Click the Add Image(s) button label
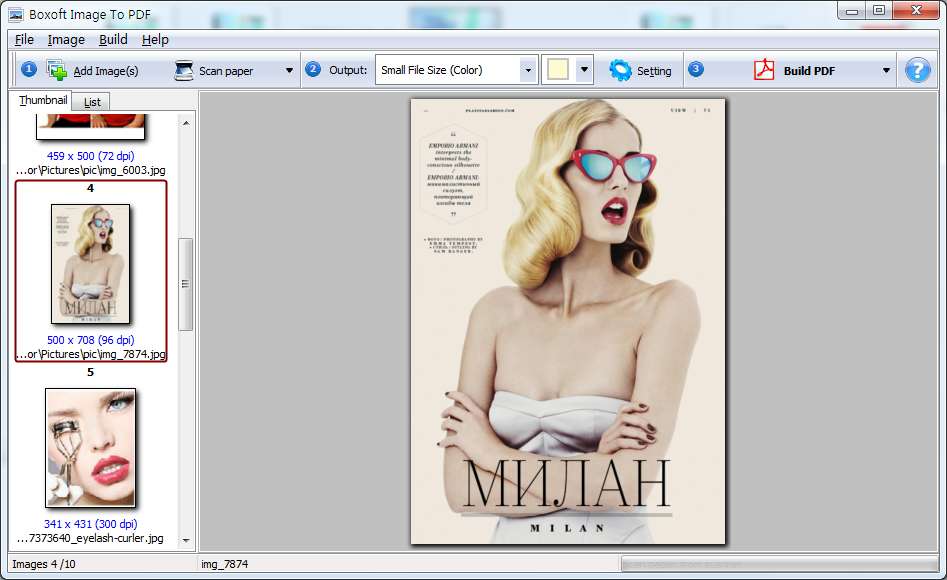This screenshot has height=580, width=947. [x=106, y=71]
